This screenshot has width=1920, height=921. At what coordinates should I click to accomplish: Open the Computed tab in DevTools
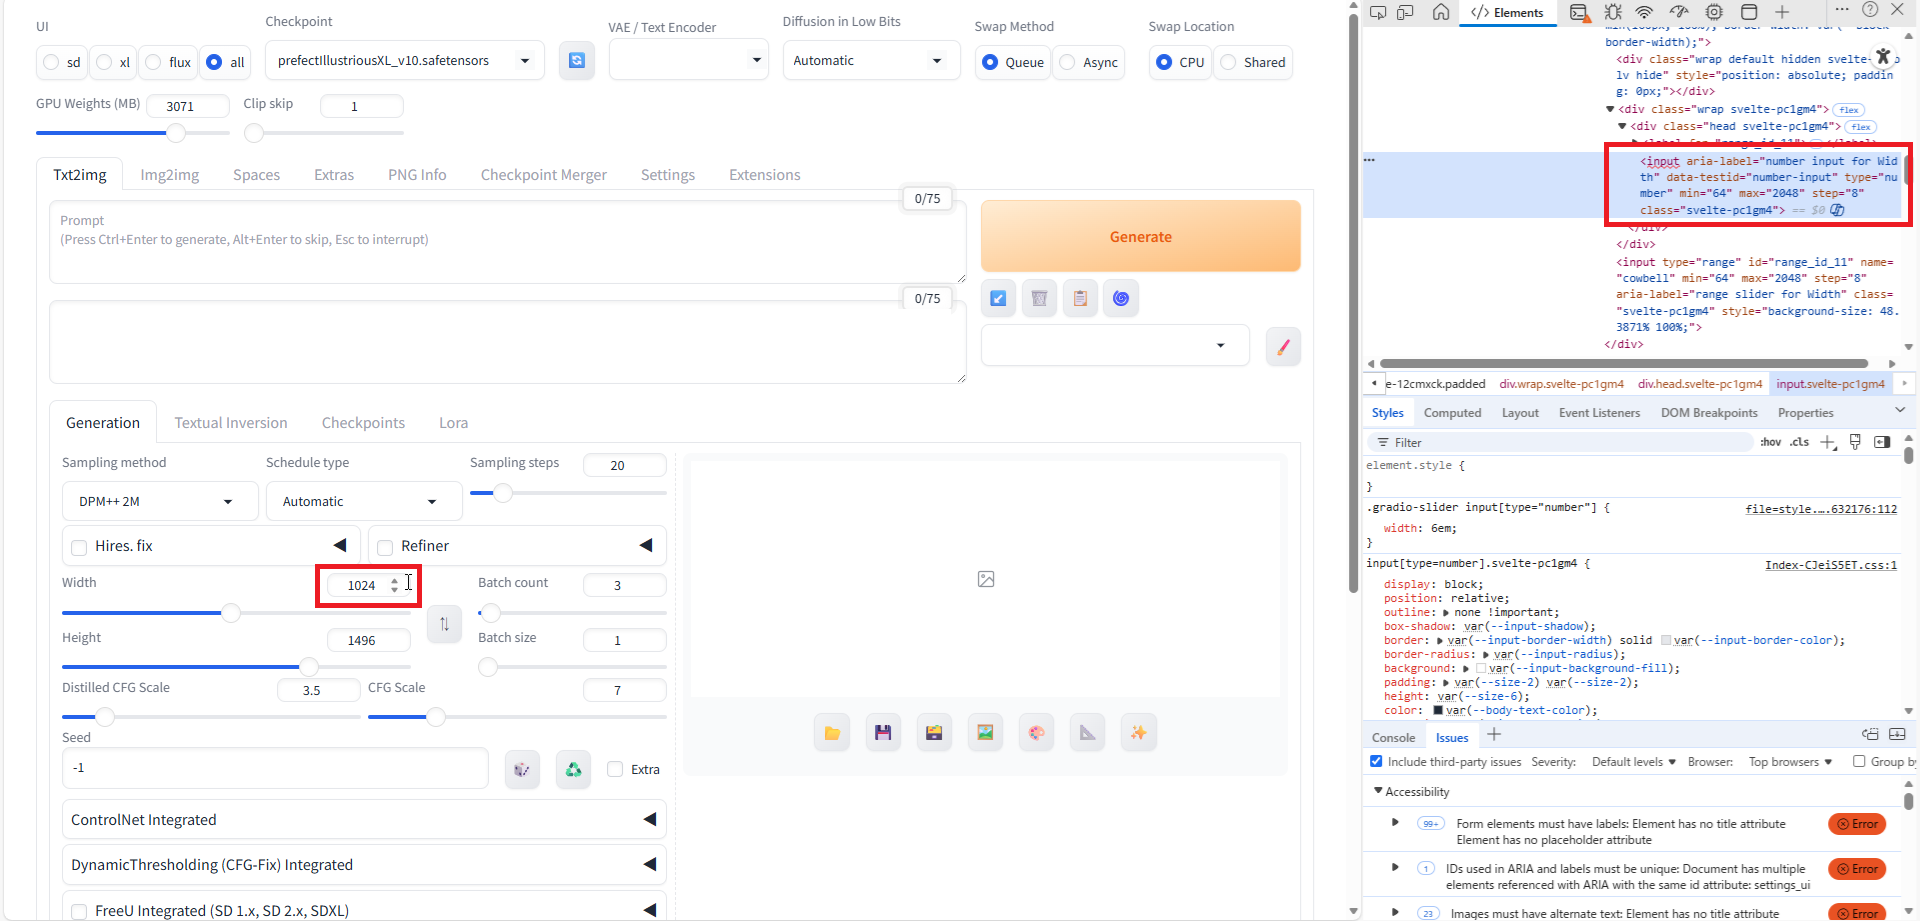1452,413
